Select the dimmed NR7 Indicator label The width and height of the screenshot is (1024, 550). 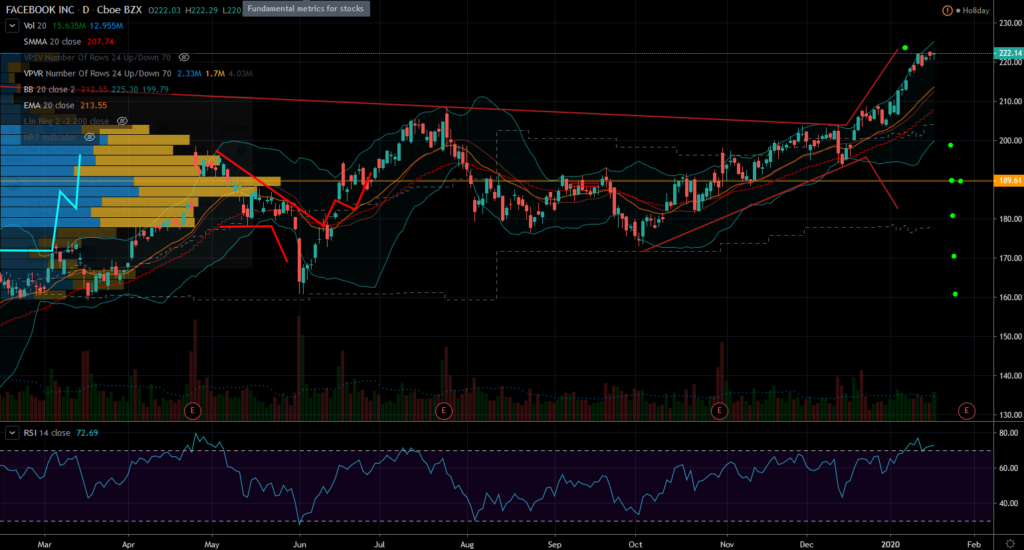pyautogui.click(x=50, y=137)
